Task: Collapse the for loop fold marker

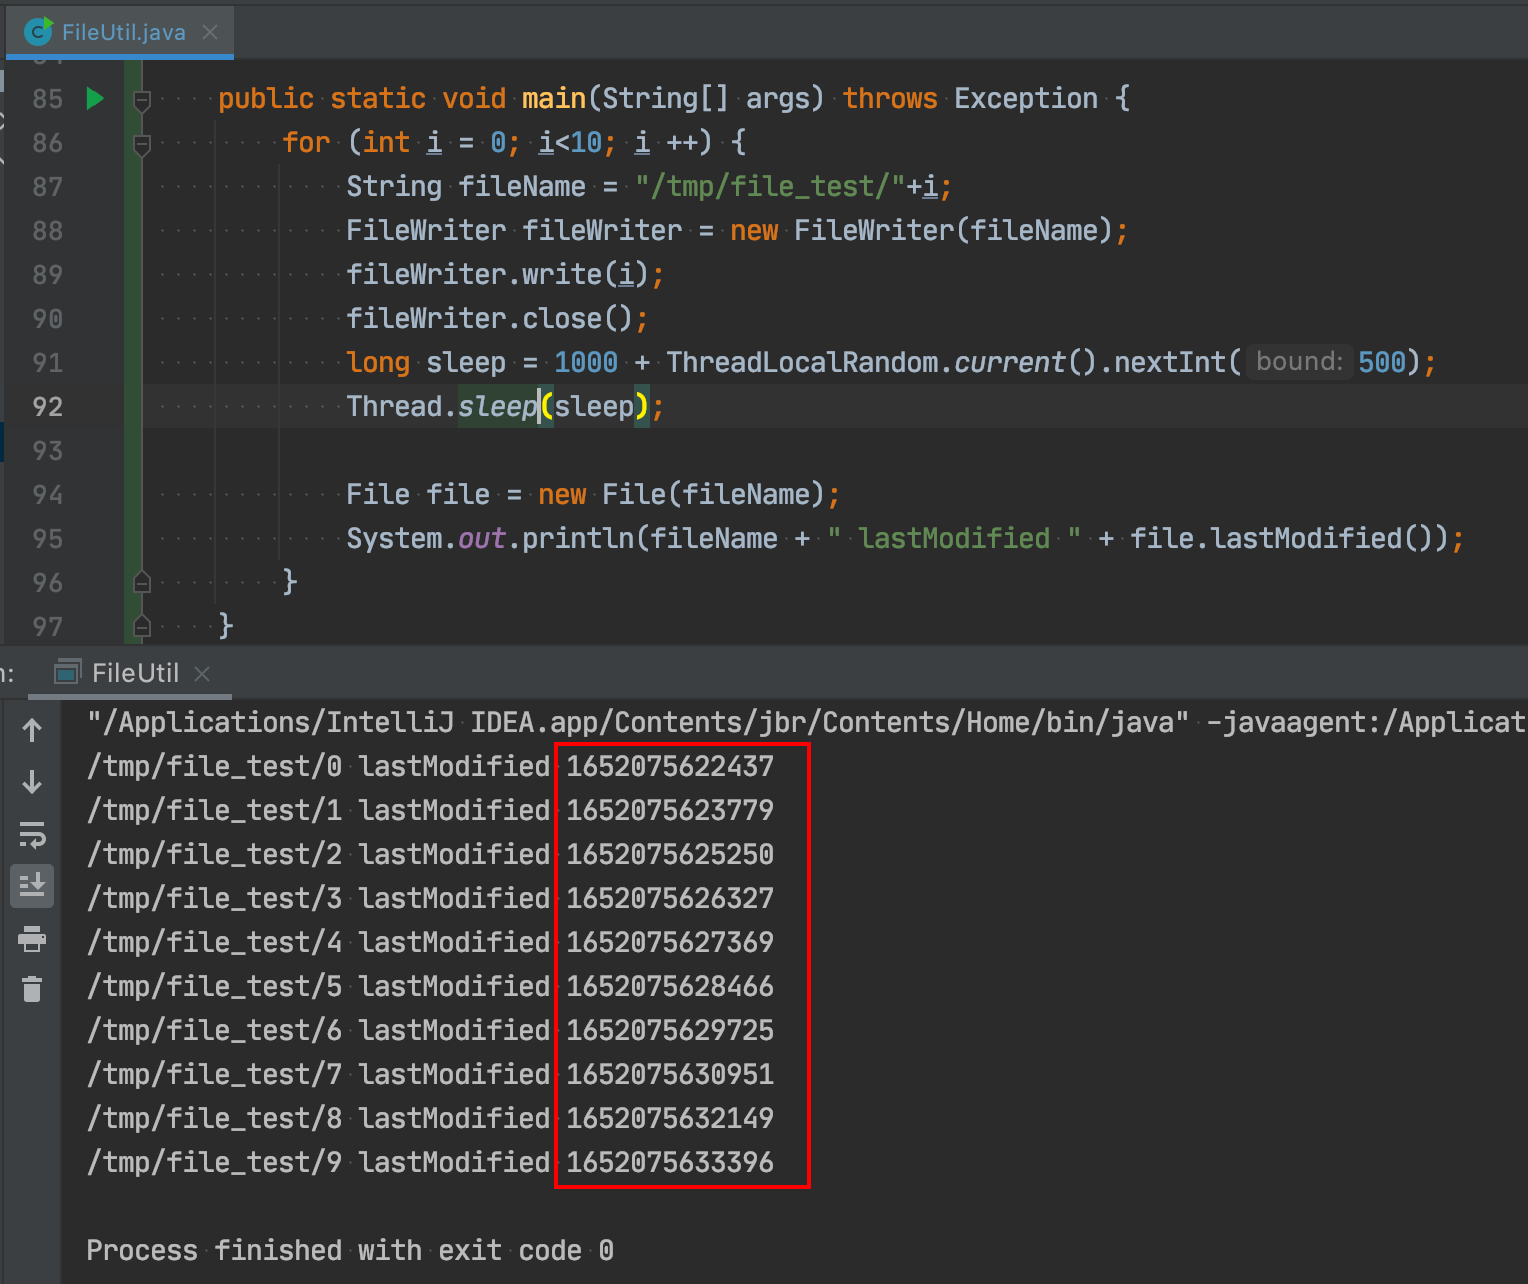Action: tap(142, 143)
